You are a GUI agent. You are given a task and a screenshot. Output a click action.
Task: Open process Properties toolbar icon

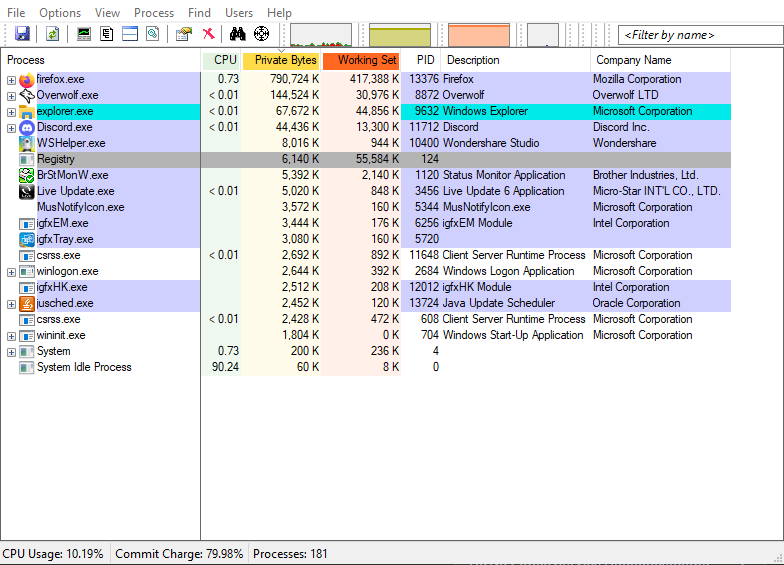point(184,34)
